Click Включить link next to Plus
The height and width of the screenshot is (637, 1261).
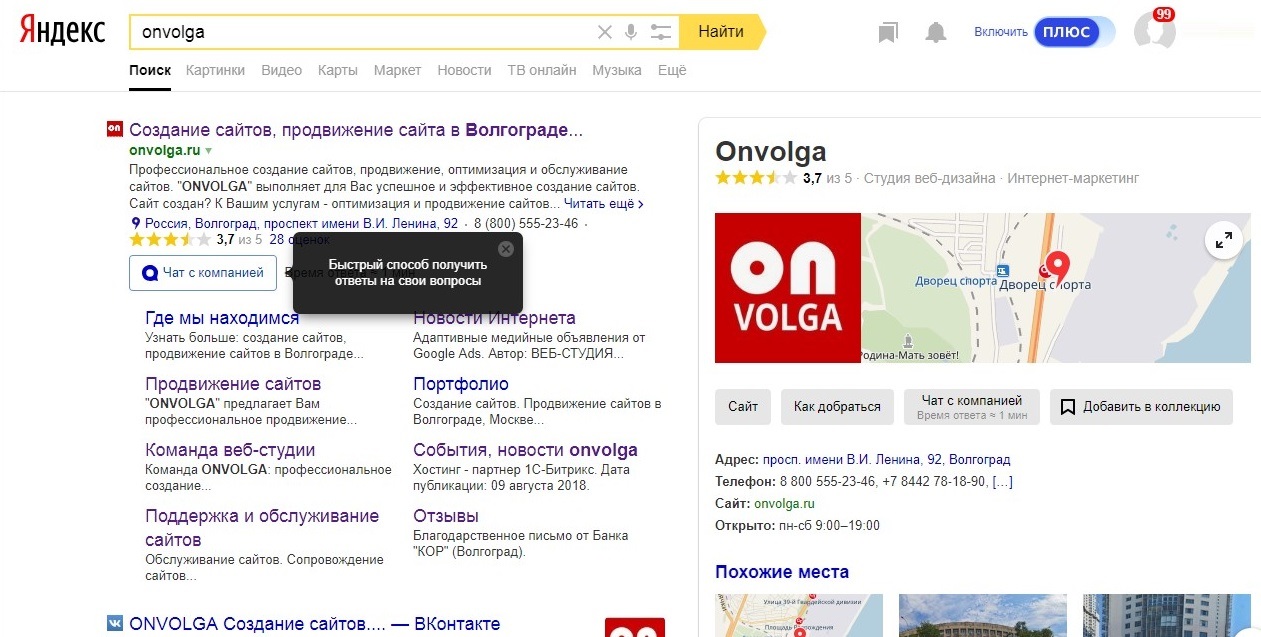tap(1001, 32)
